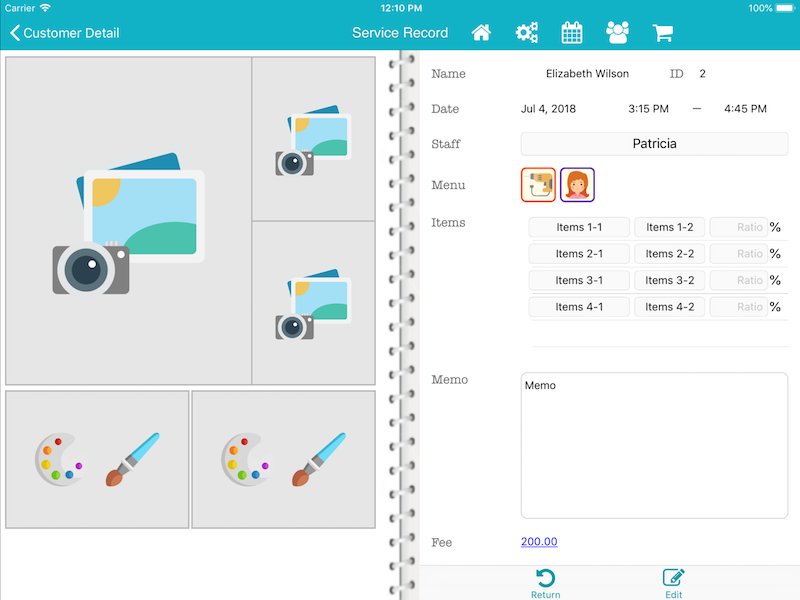Click the Ratio field for Items 1 row
The width and height of the screenshot is (800, 600).
(739, 227)
